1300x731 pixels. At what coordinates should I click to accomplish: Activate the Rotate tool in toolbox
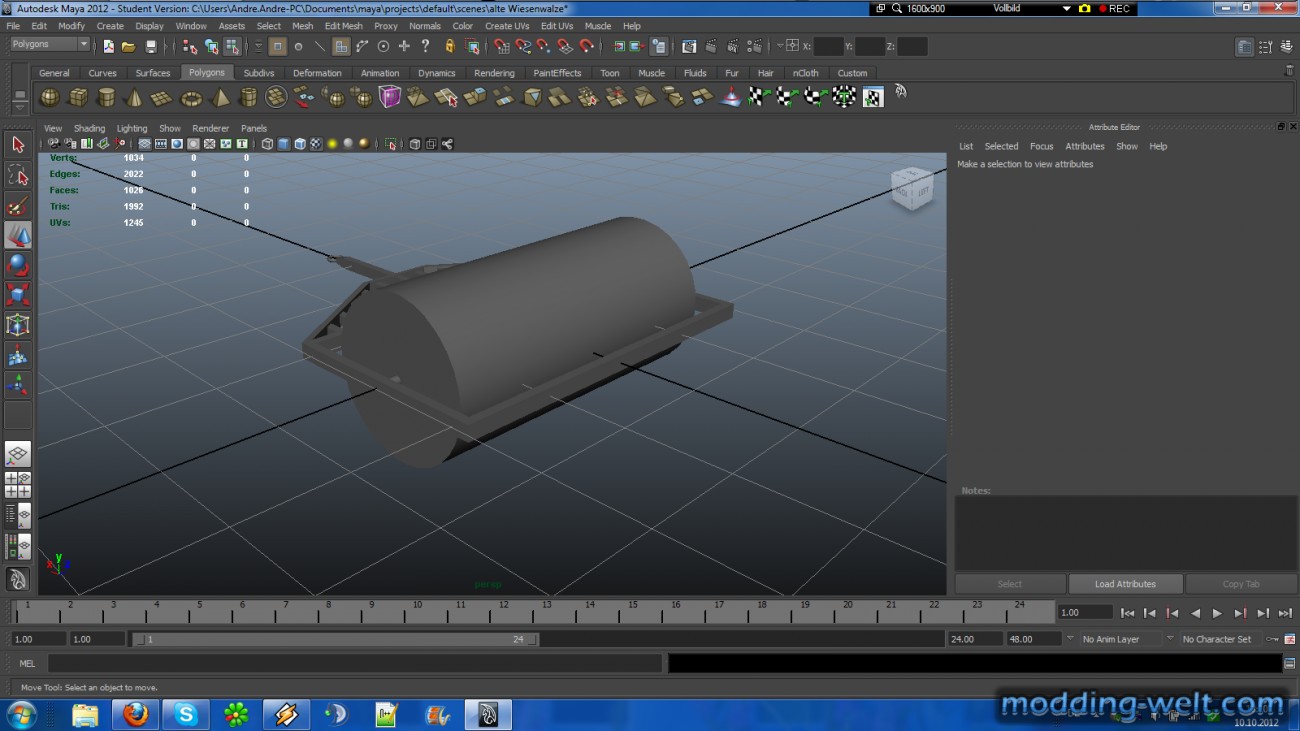point(18,265)
